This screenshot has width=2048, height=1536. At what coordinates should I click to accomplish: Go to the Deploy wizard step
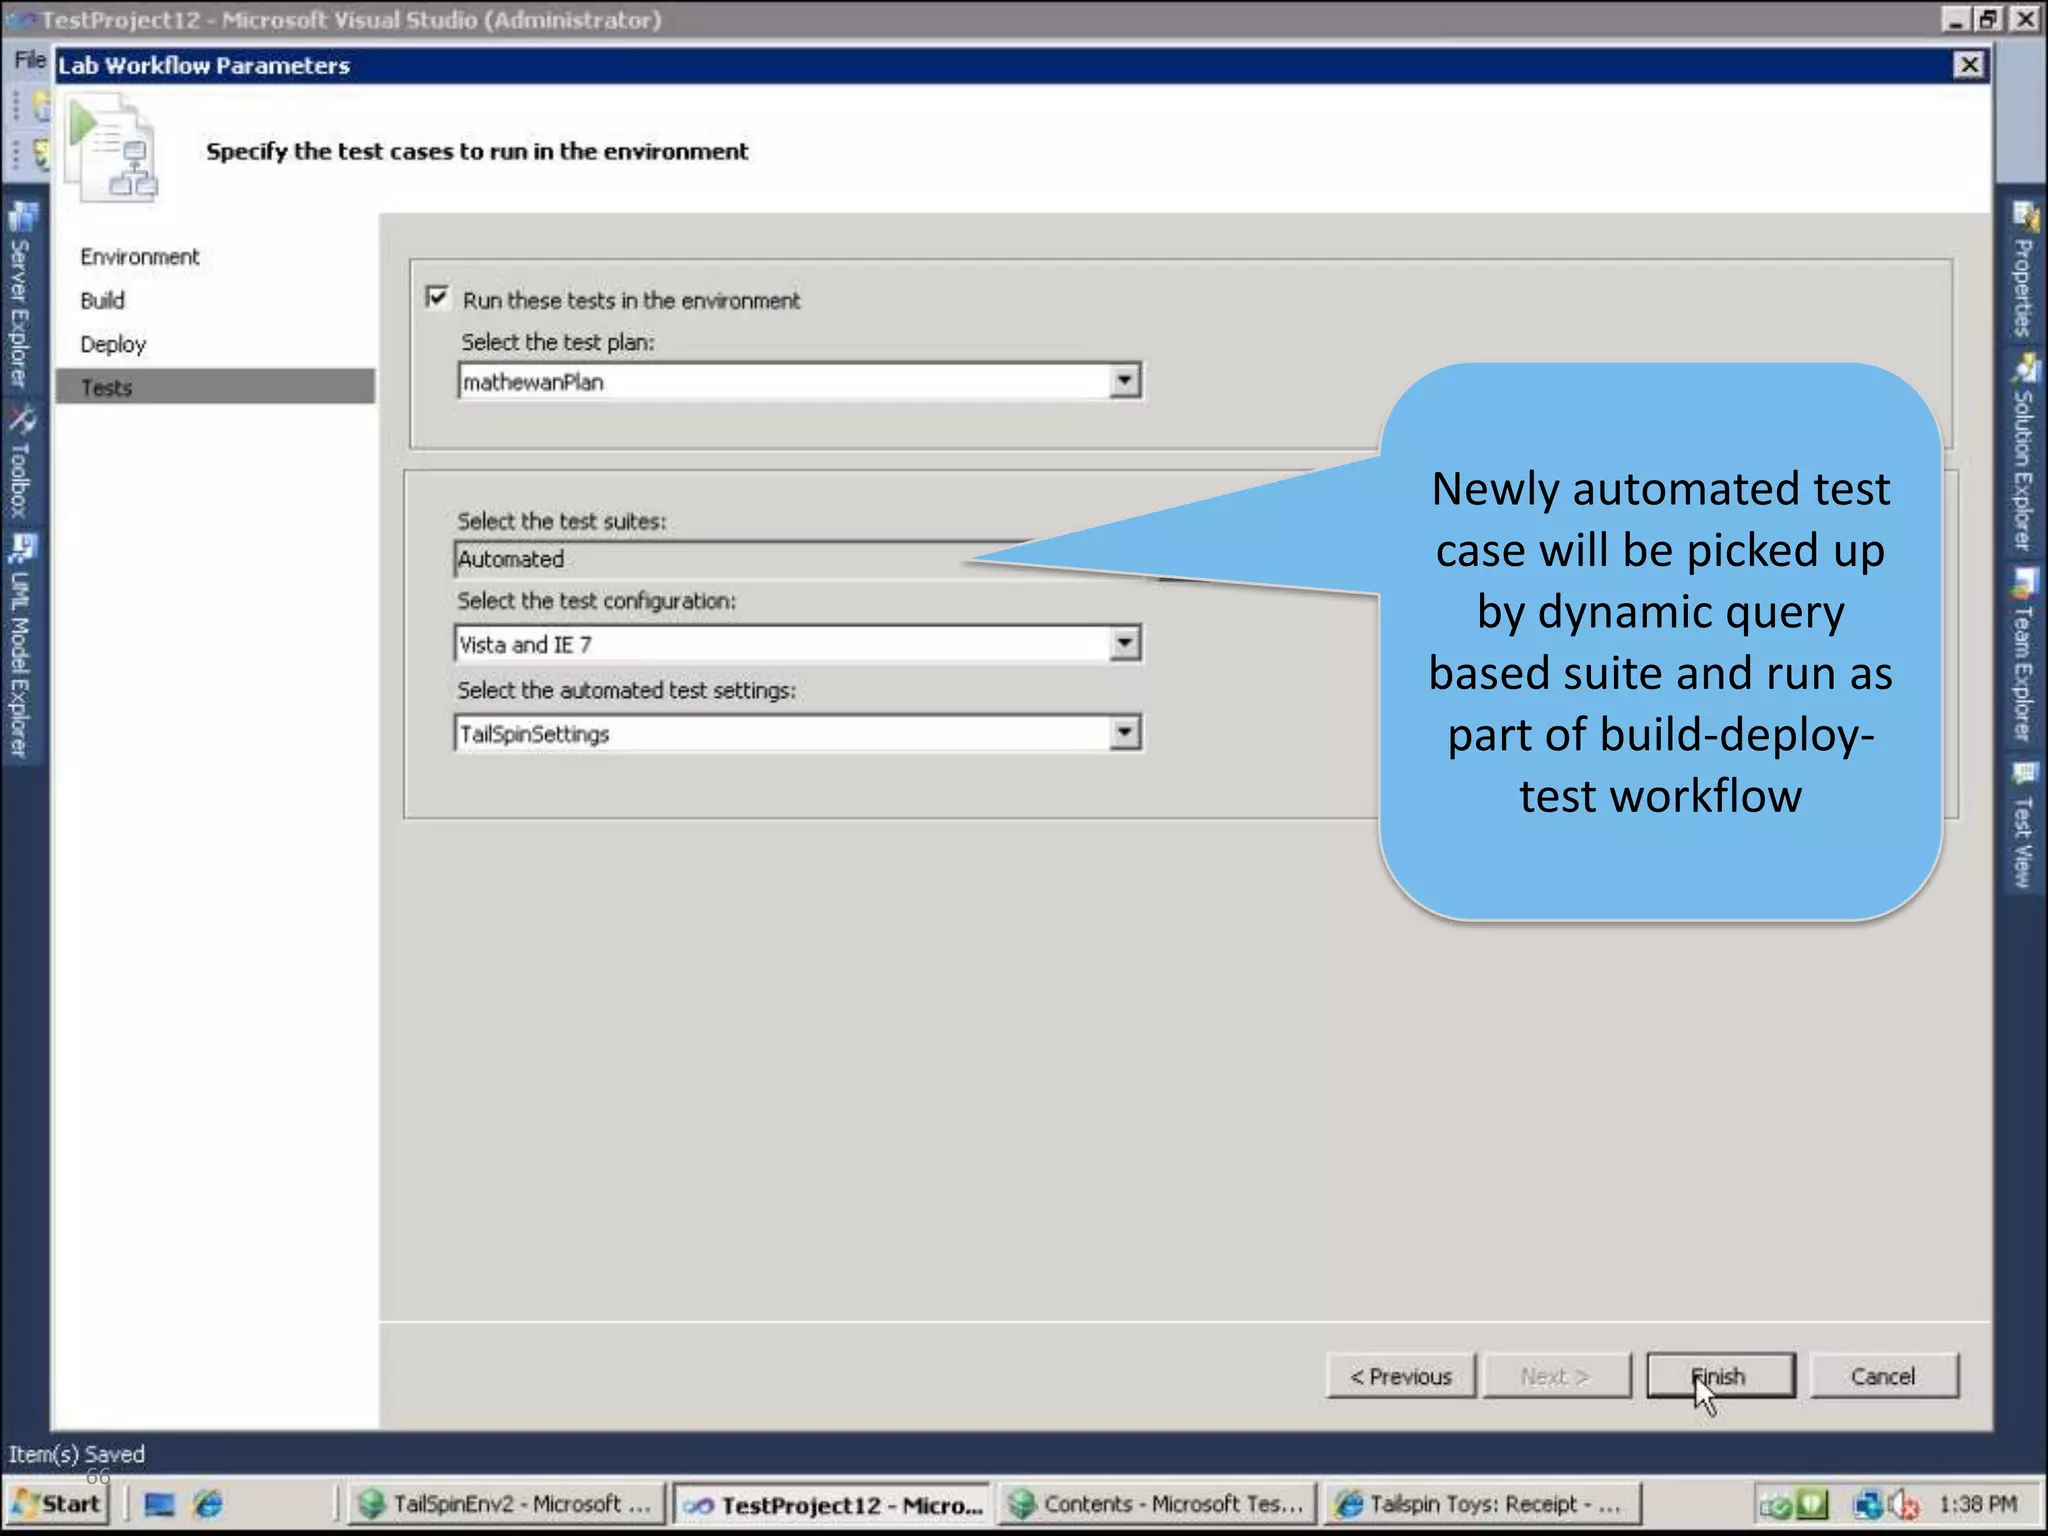point(113,344)
